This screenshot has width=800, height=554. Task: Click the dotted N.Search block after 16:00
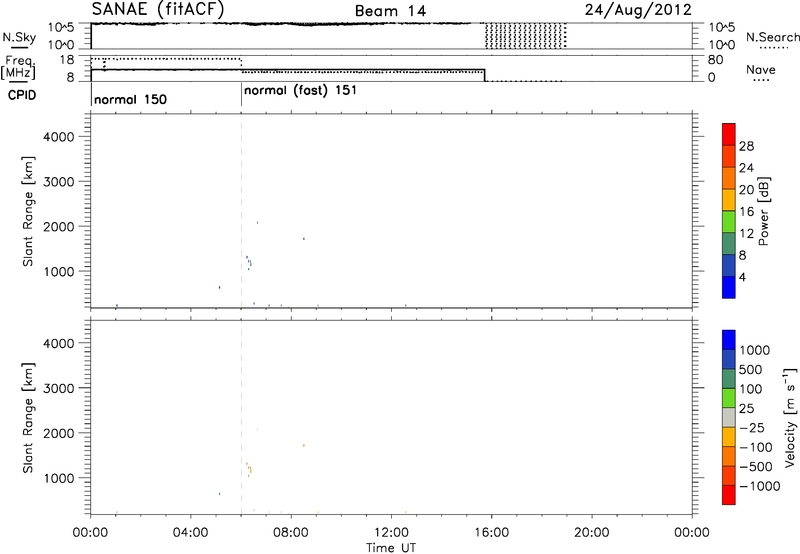point(526,36)
